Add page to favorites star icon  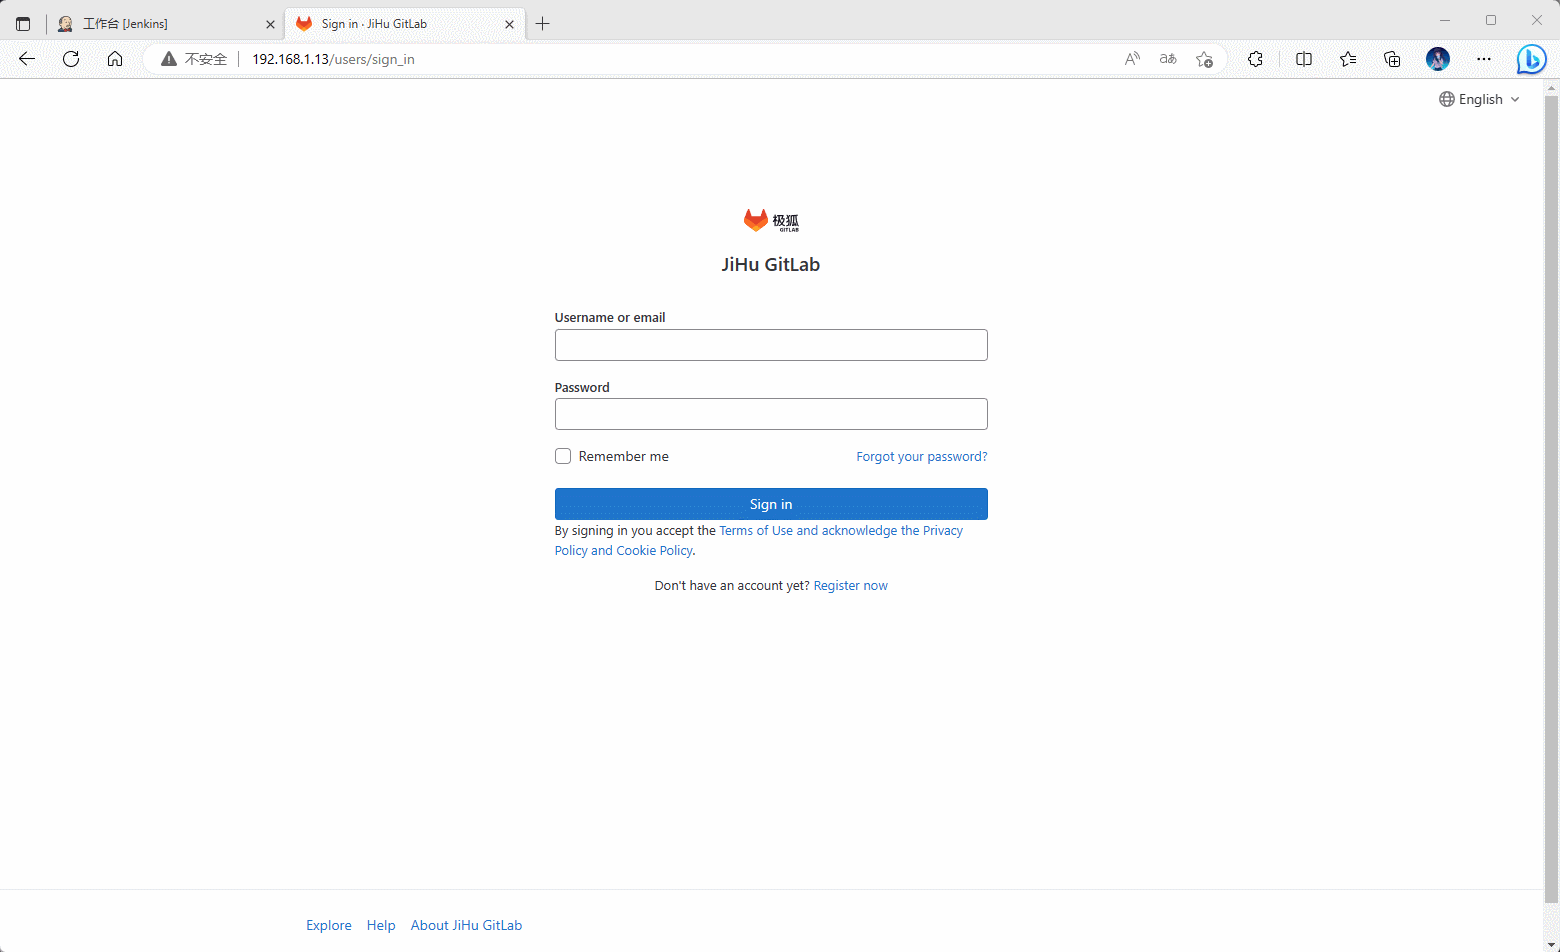click(x=1204, y=59)
